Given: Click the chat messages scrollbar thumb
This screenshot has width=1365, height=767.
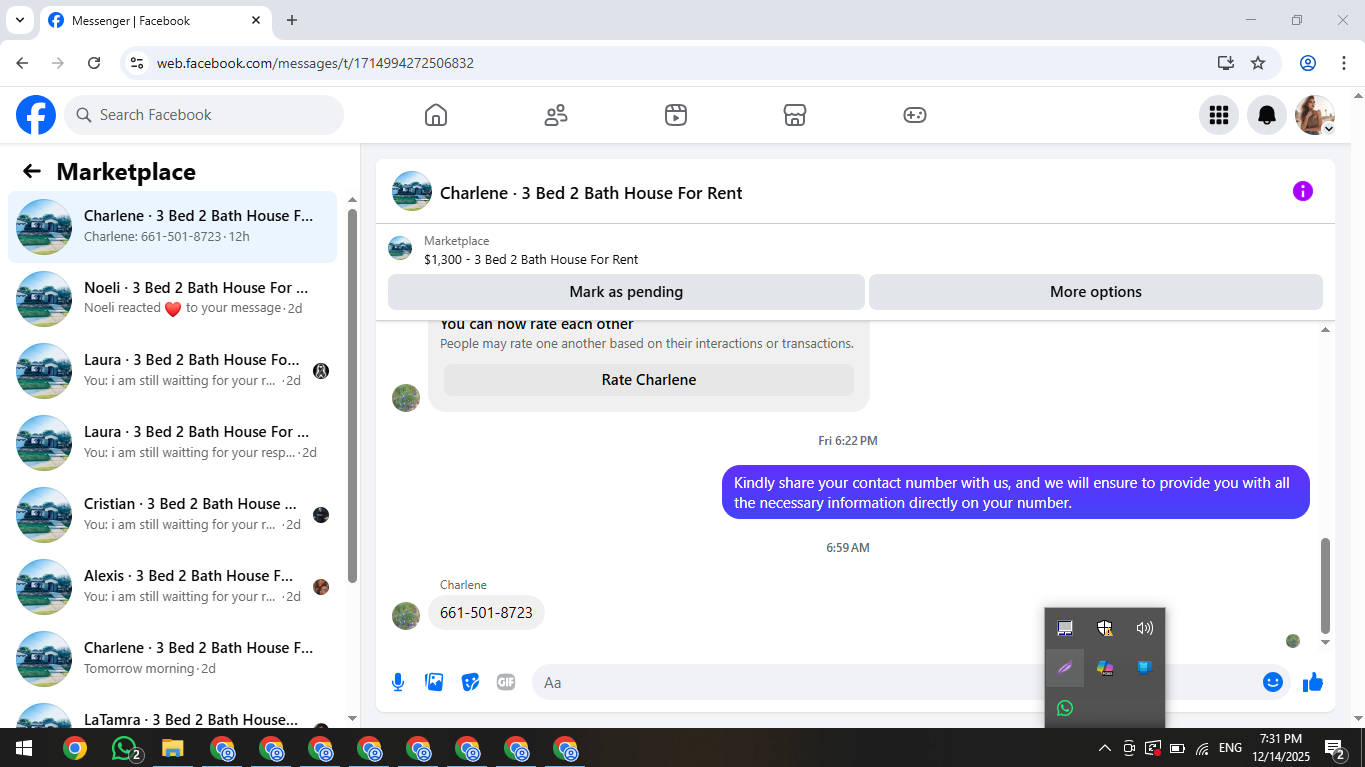Looking at the screenshot, I should click(1326, 586).
